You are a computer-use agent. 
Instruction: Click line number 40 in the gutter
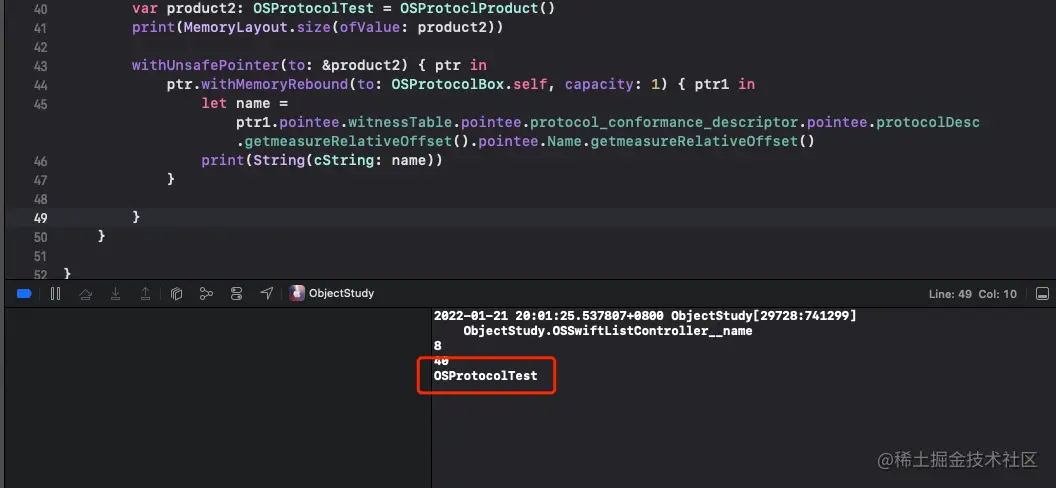40,9
